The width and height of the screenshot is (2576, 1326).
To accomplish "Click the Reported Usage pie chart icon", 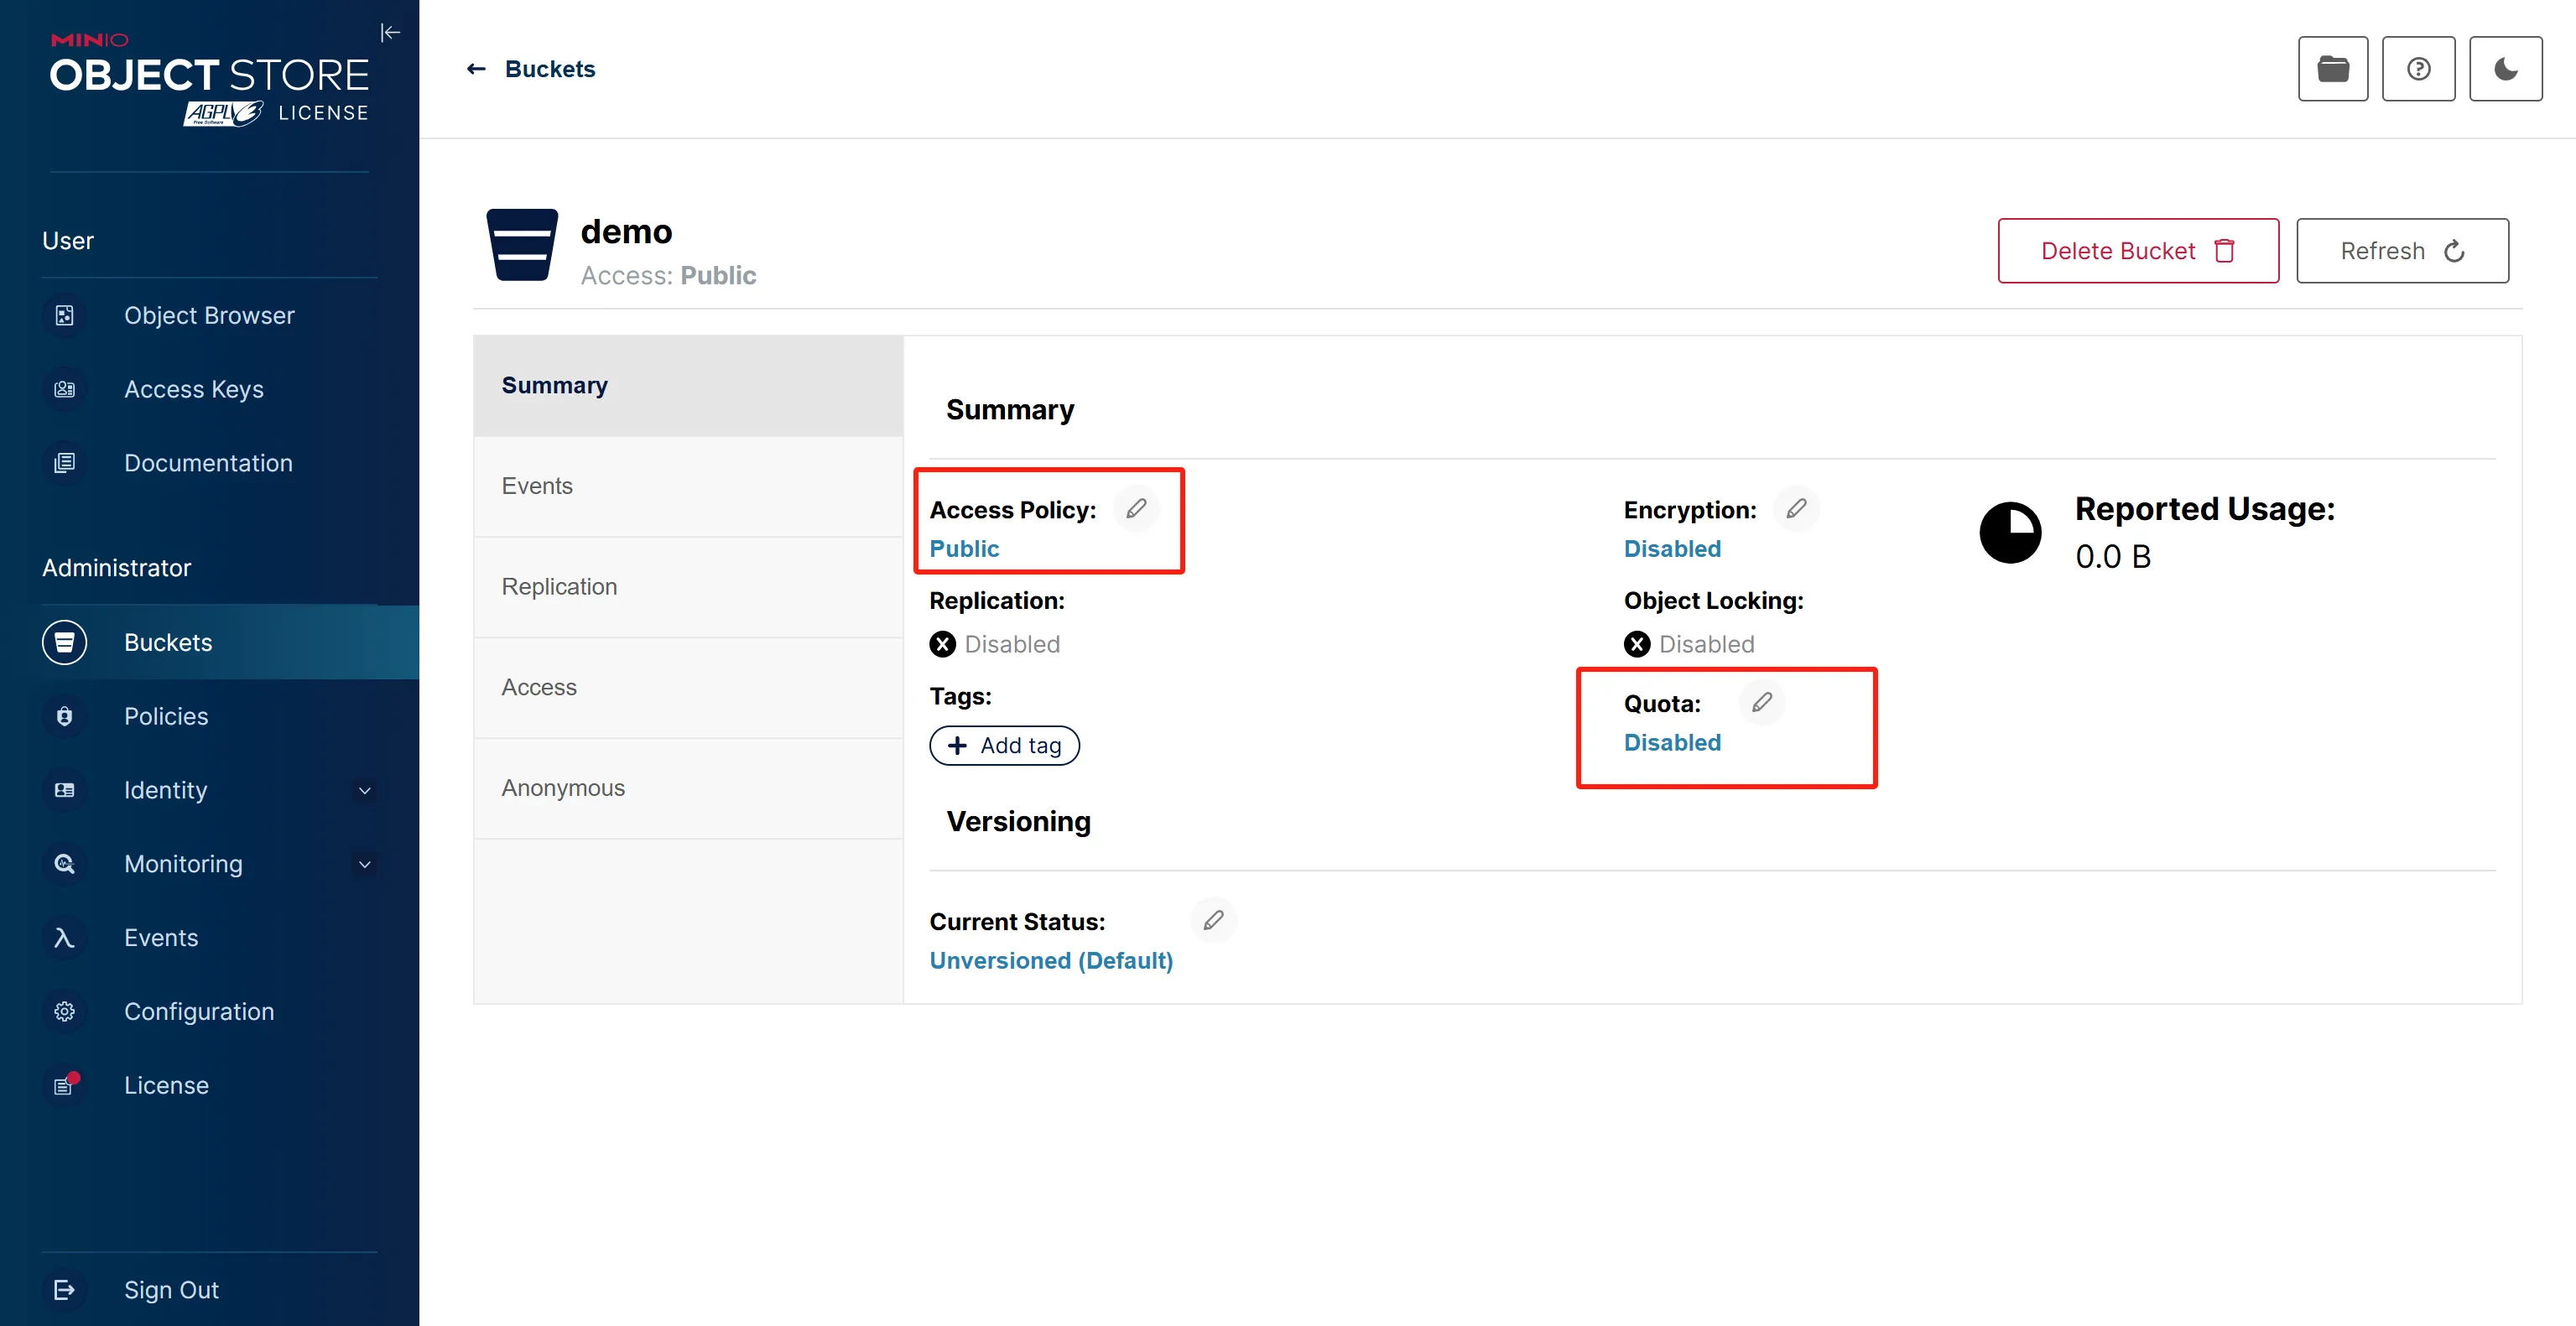I will [x=2010, y=533].
